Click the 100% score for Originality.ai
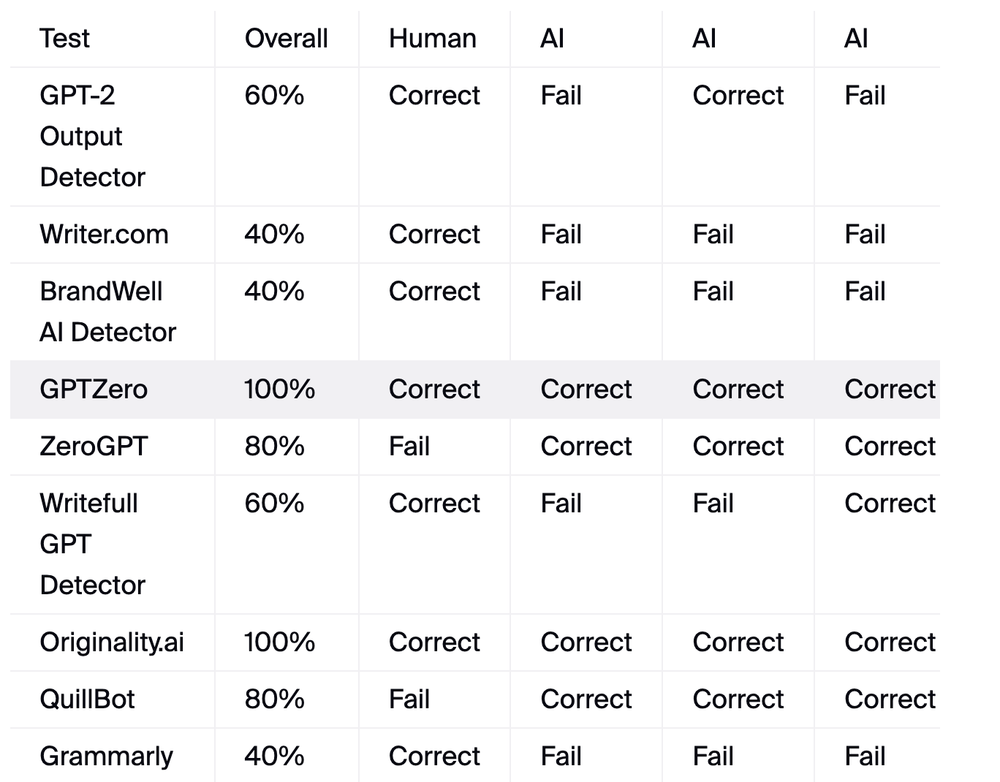 279,642
